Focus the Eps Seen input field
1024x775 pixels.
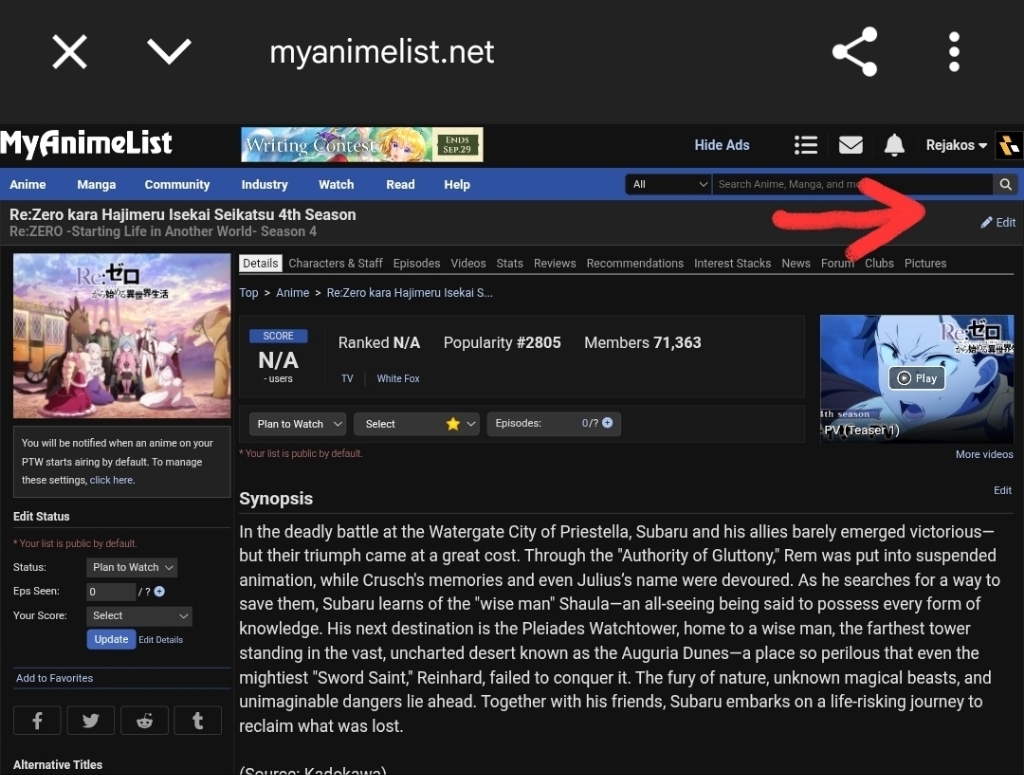[x=111, y=592]
